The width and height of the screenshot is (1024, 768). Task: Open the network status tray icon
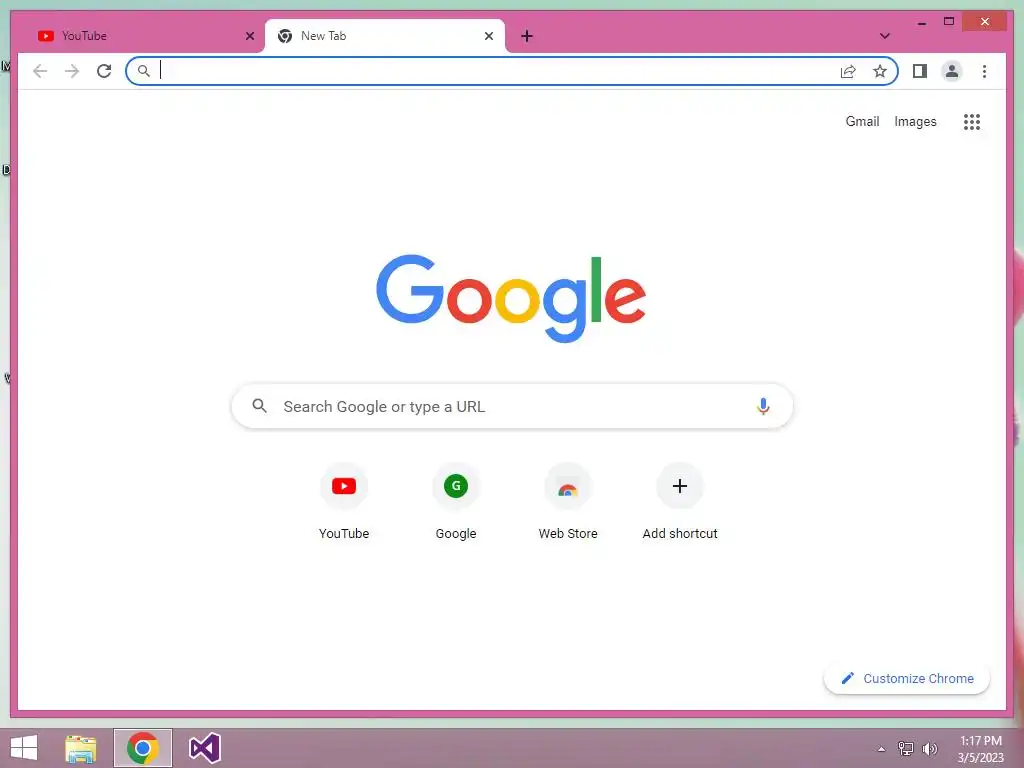point(906,749)
